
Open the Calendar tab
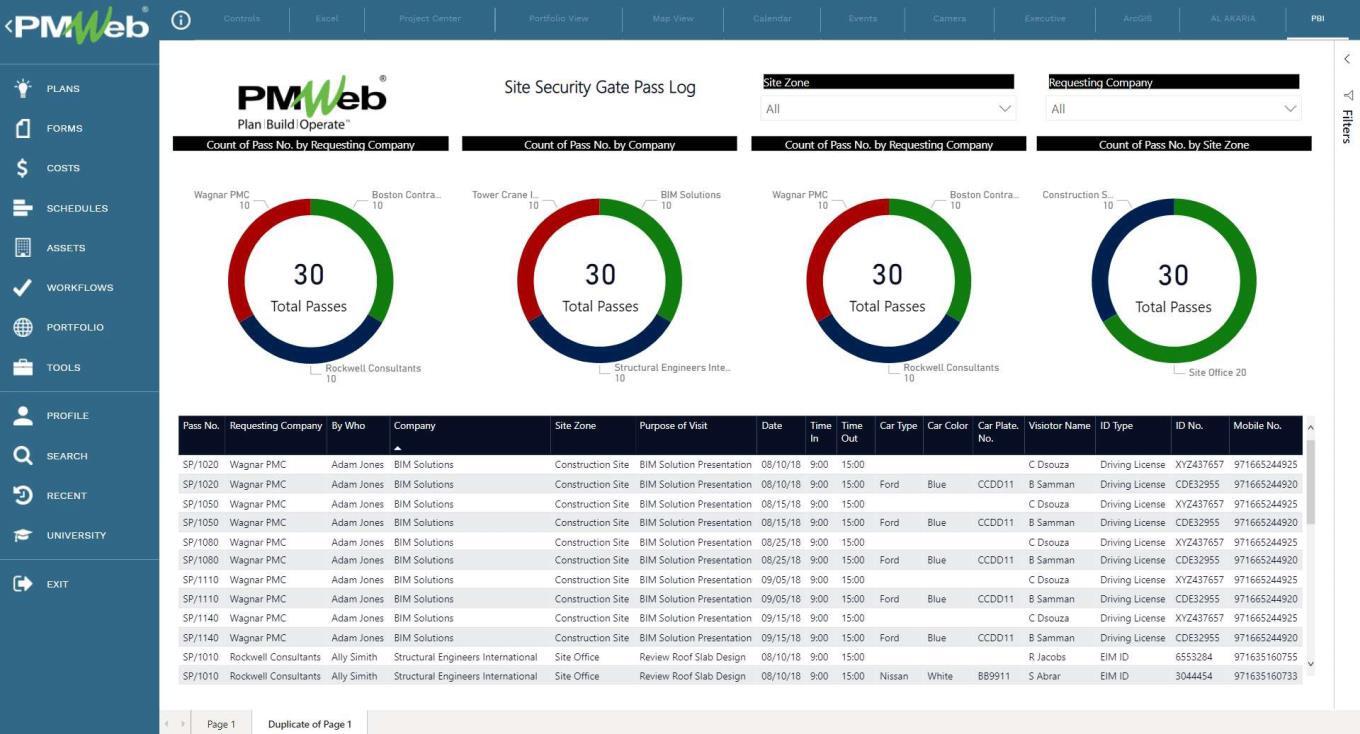(x=772, y=18)
